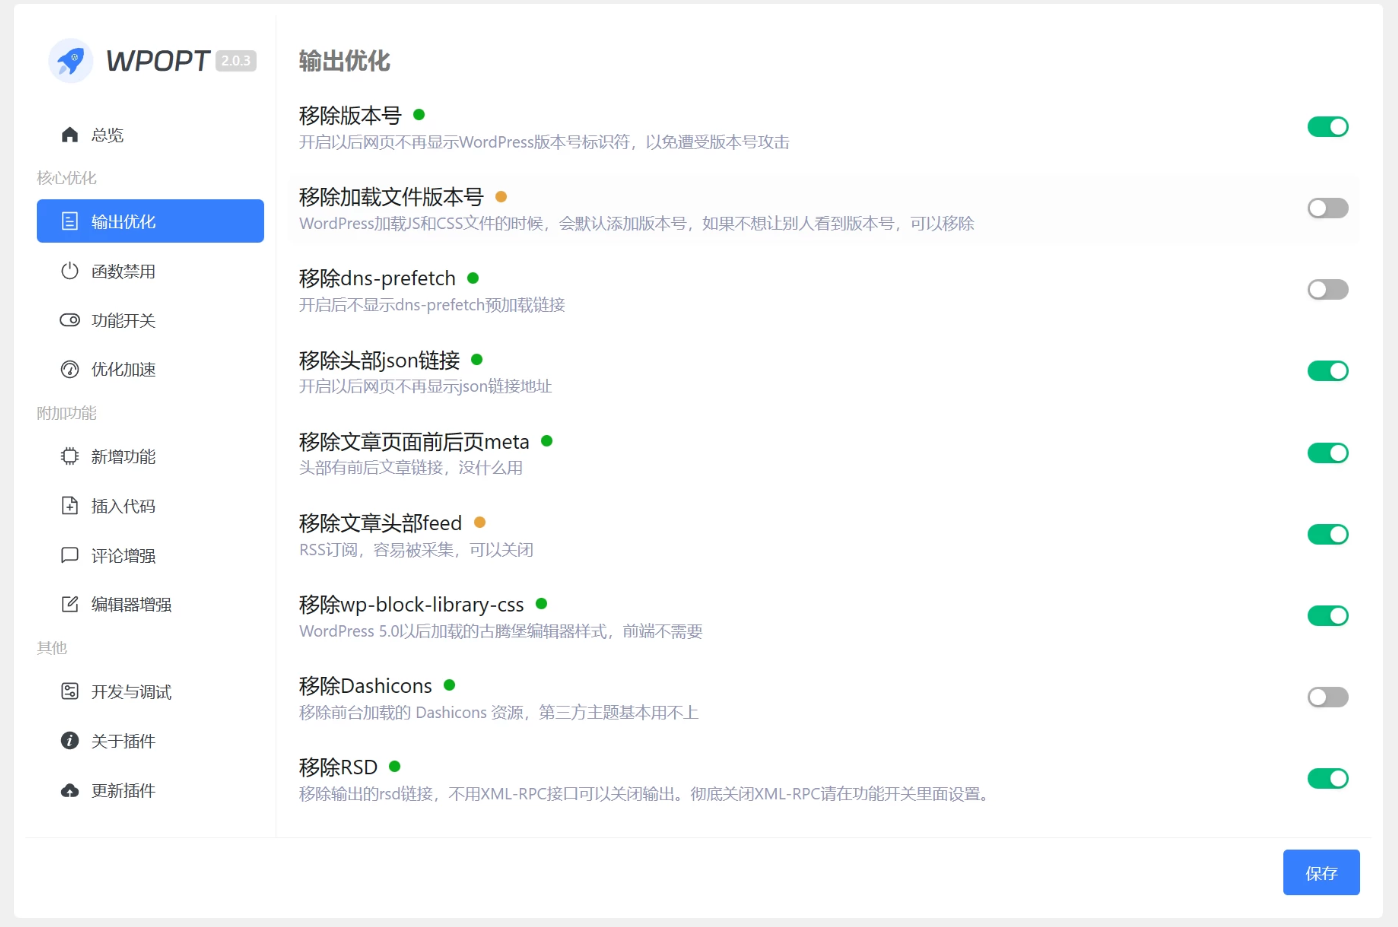Turn on the 移除Dashicons switch
Viewport: 1398px width, 927px height.
coord(1327,697)
